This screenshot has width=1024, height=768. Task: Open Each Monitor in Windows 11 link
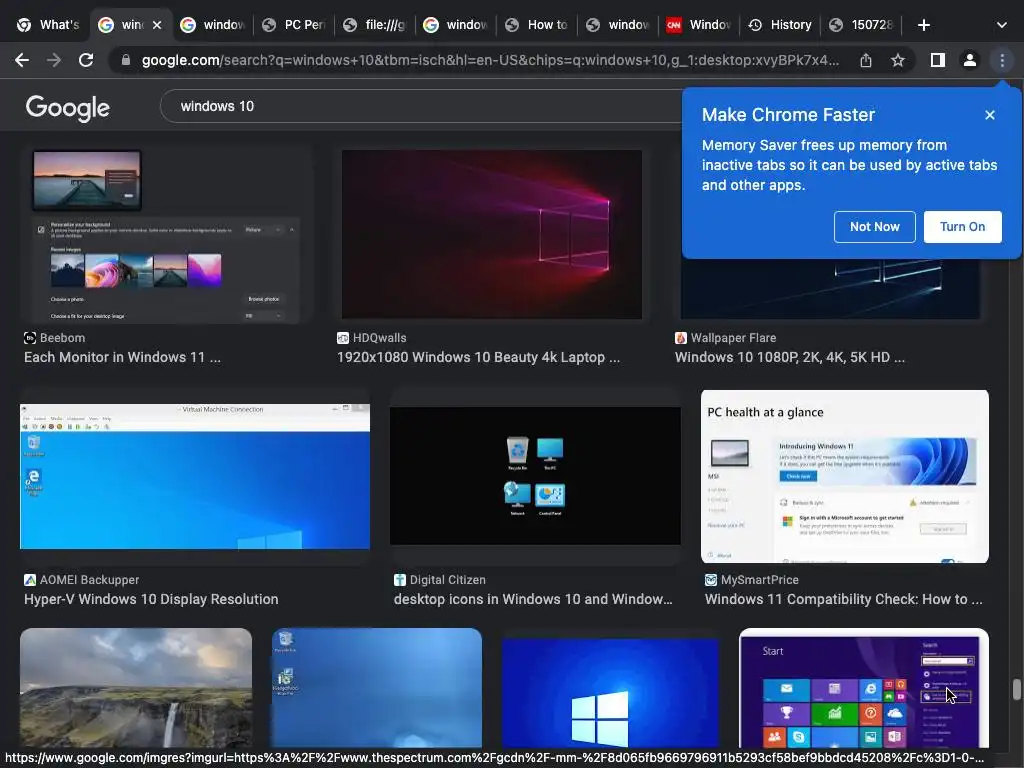(x=122, y=357)
